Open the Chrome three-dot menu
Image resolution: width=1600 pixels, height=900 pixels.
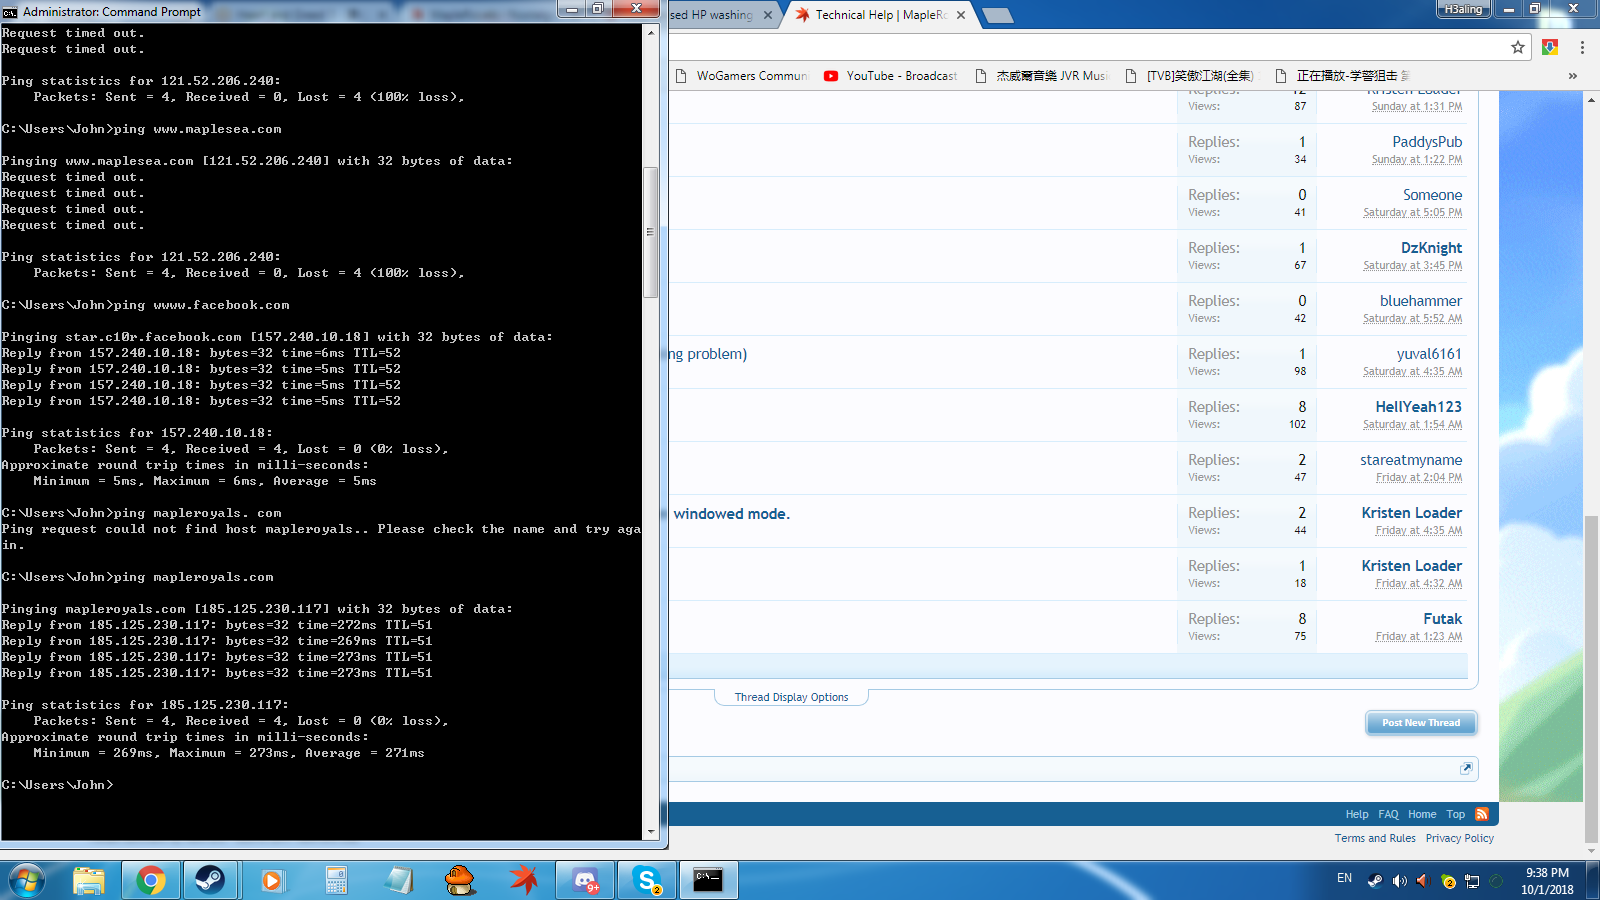[x=1582, y=47]
